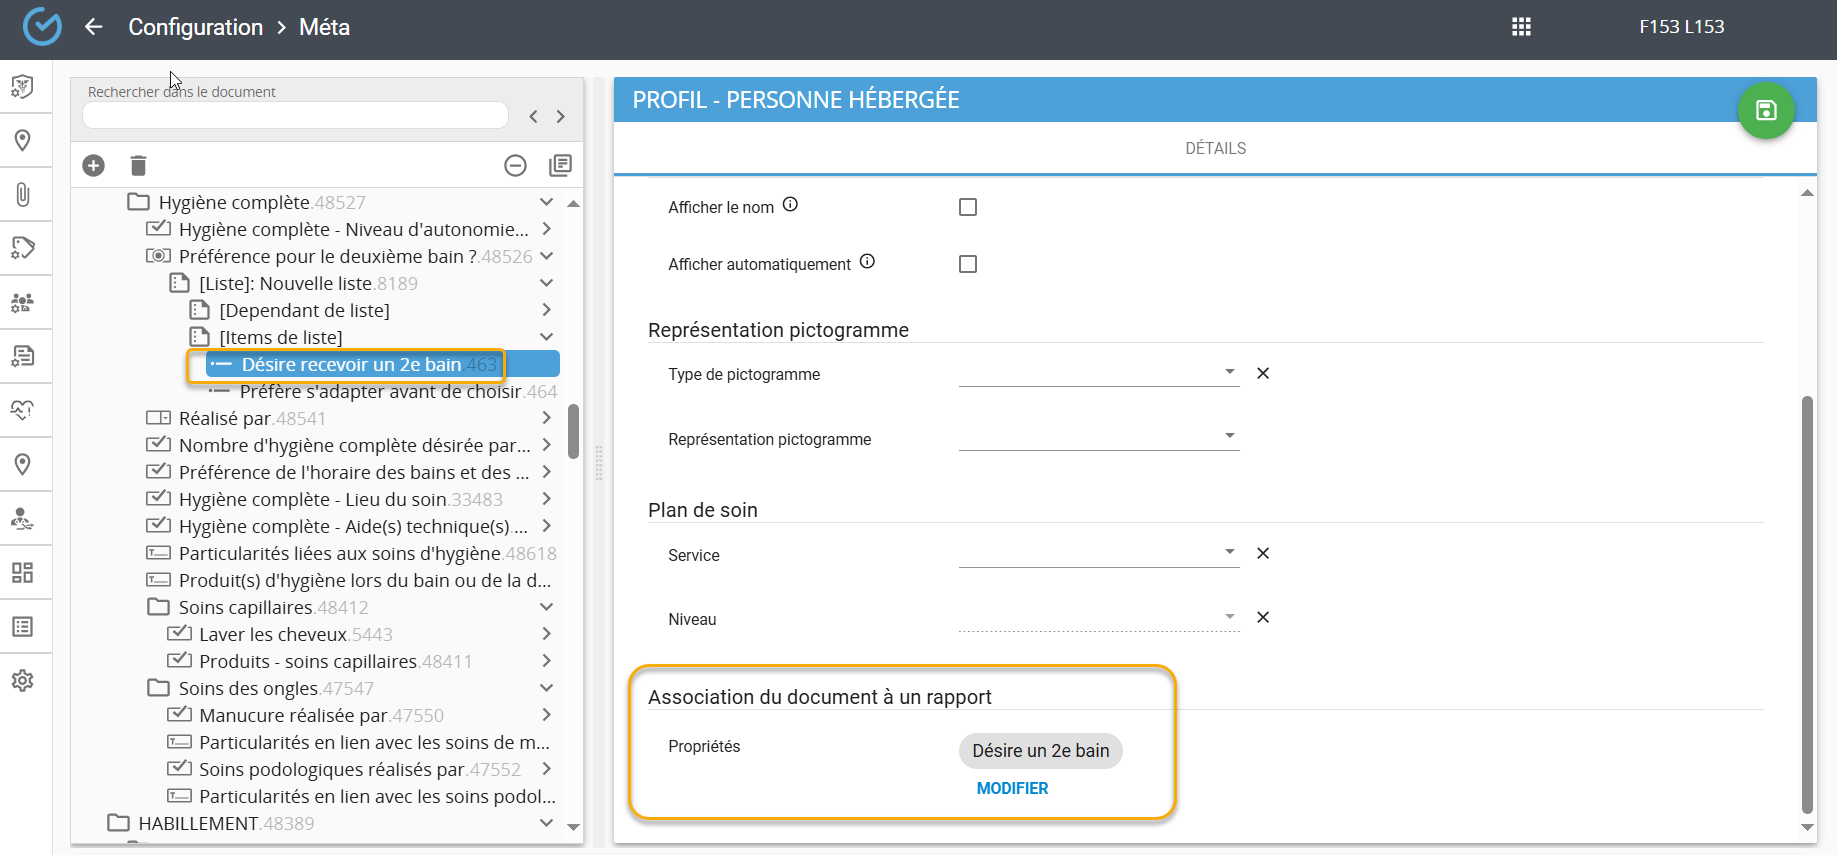
Task: Click the document search input field
Action: (295, 116)
